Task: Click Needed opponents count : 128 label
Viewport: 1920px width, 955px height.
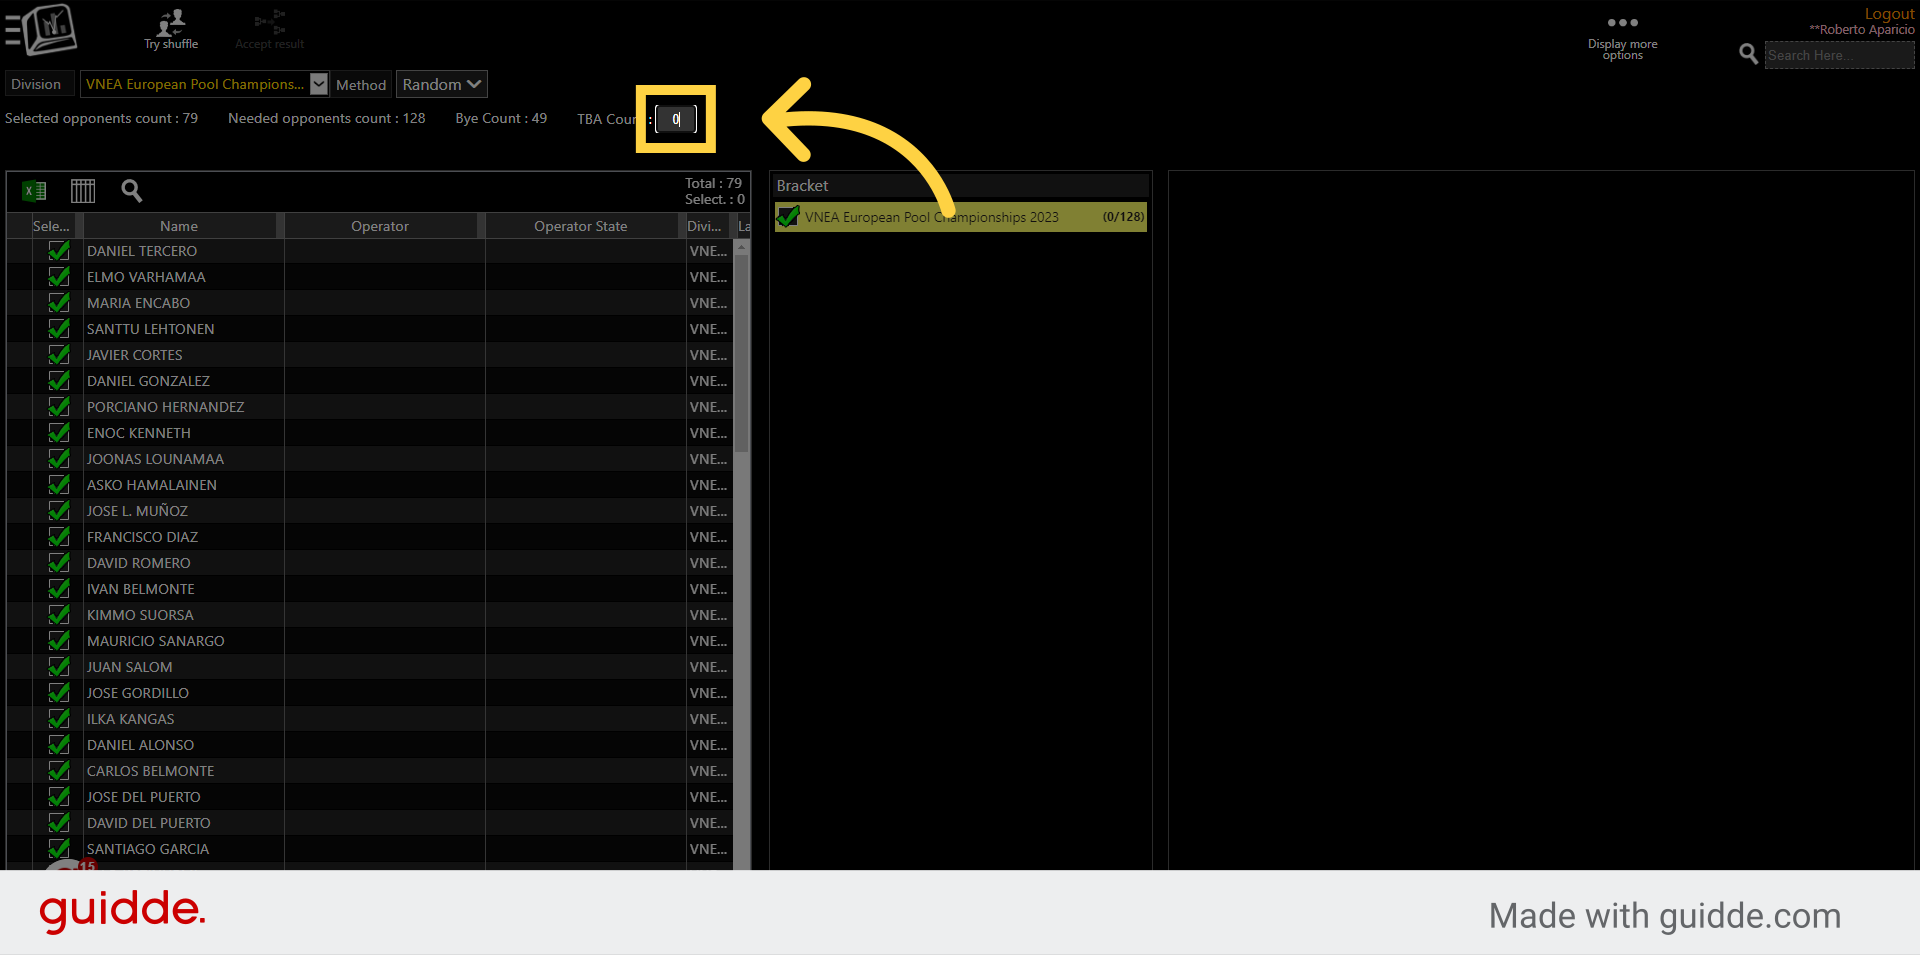Action: [327, 118]
